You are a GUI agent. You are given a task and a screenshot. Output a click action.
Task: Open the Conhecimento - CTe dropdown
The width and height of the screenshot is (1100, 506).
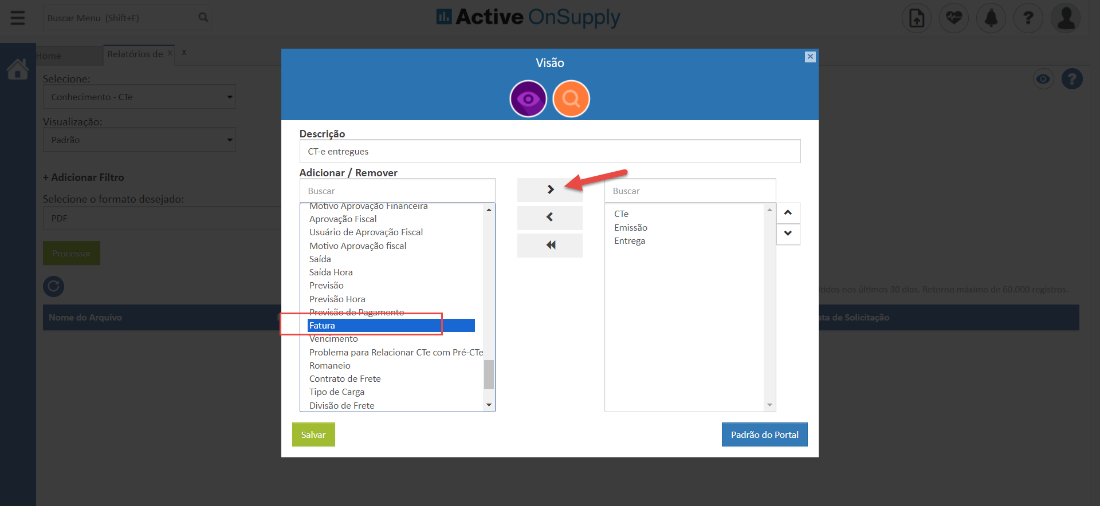tap(139, 97)
